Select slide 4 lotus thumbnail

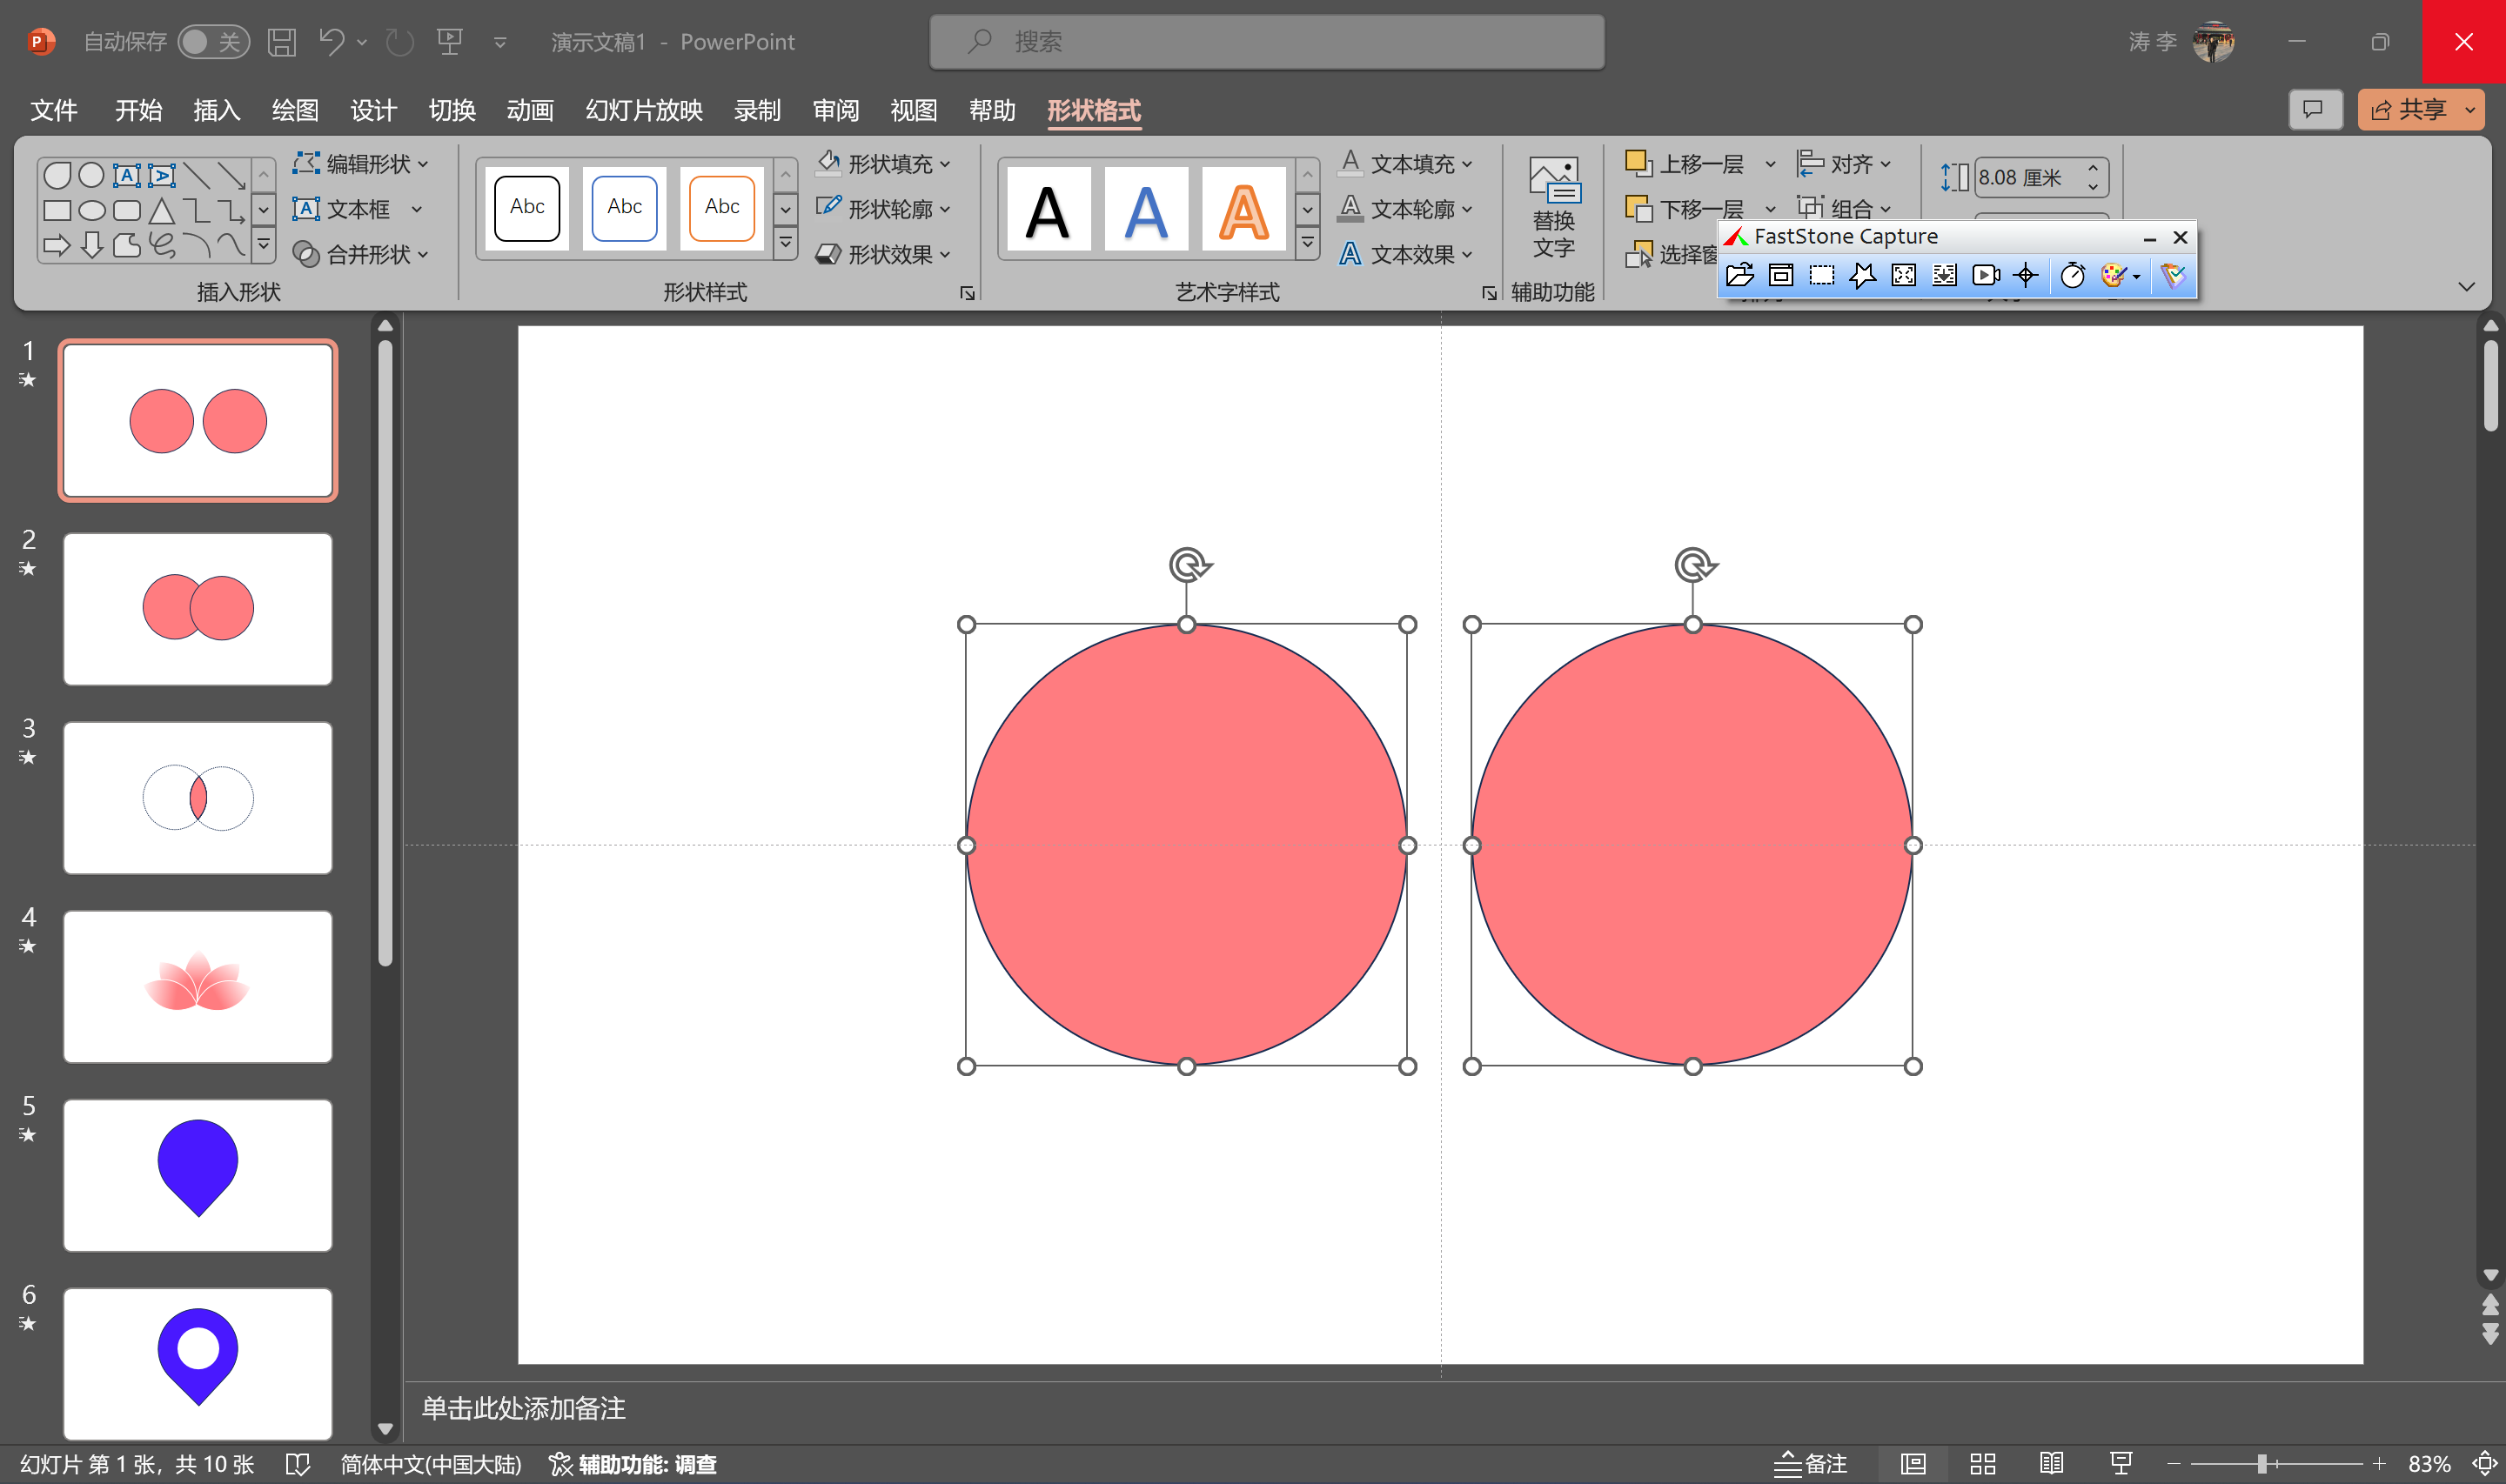[x=198, y=986]
